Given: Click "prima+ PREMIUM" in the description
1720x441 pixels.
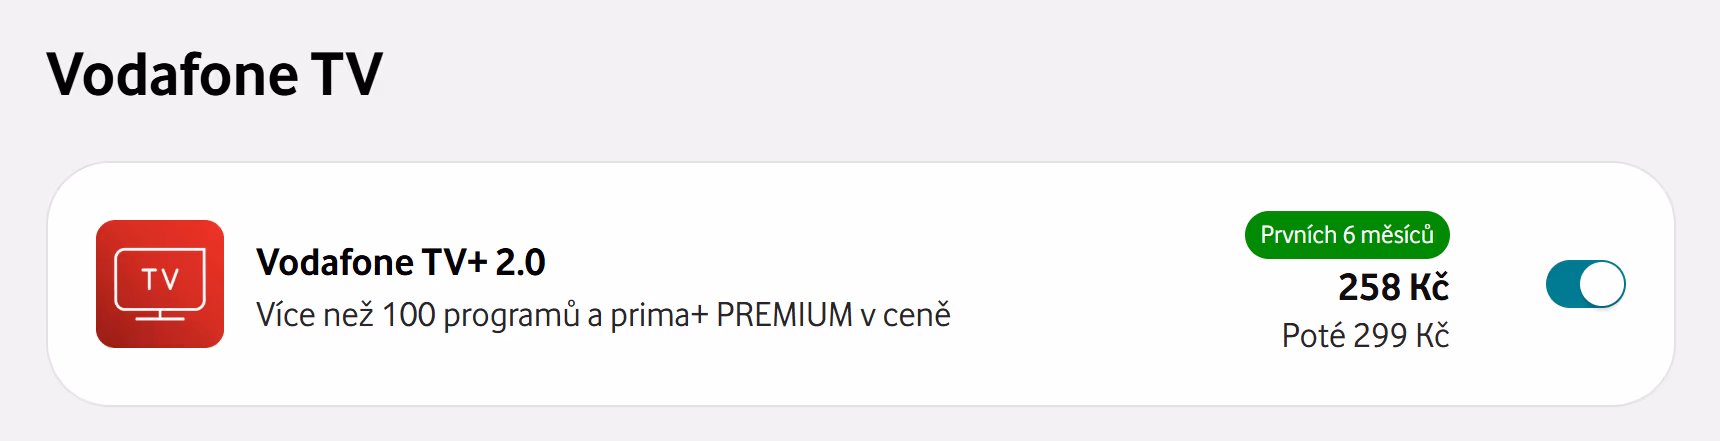Looking at the screenshot, I should click(x=731, y=315).
